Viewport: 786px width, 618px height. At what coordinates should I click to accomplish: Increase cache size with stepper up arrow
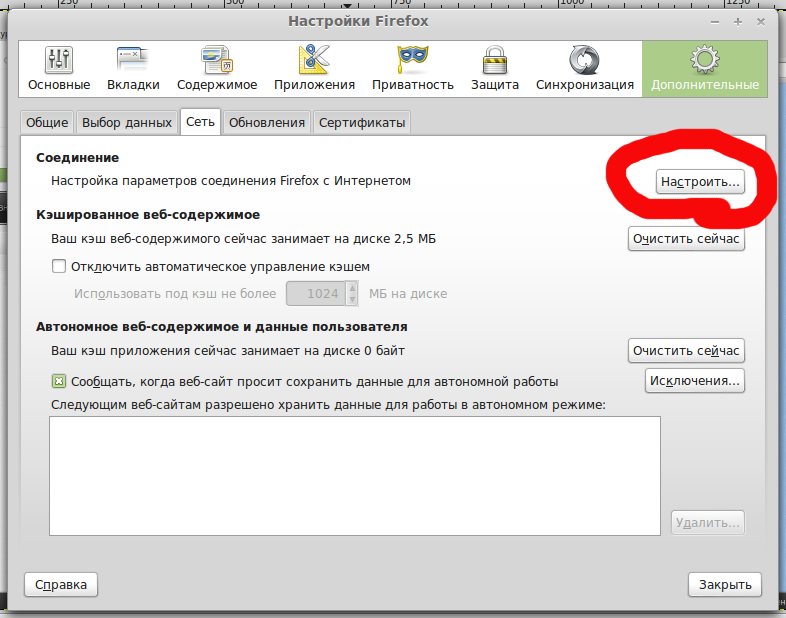(x=352, y=288)
